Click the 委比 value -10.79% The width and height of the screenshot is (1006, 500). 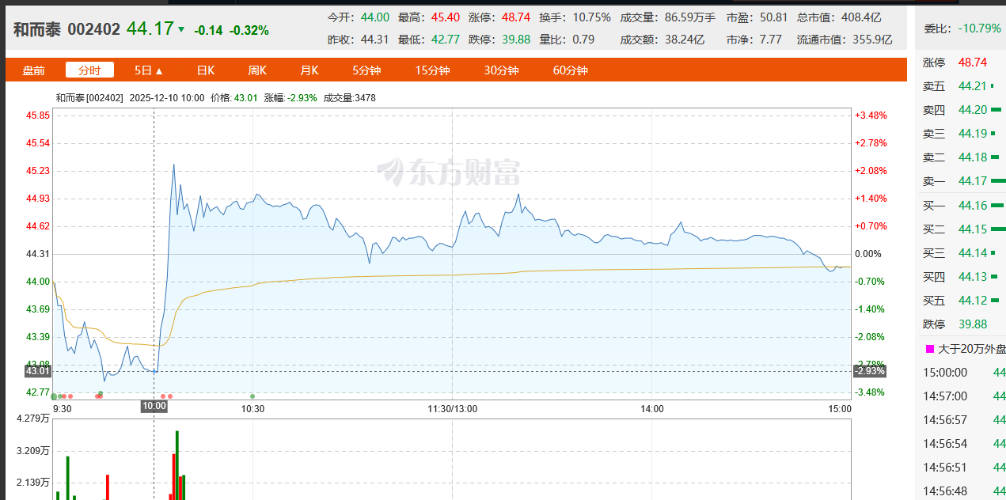[979, 28]
